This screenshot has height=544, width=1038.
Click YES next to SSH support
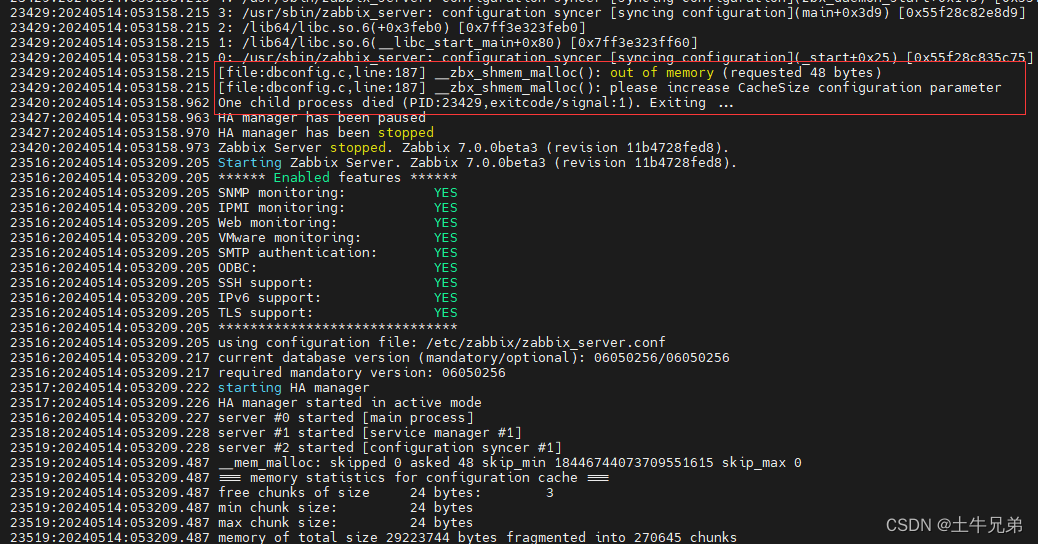(446, 283)
